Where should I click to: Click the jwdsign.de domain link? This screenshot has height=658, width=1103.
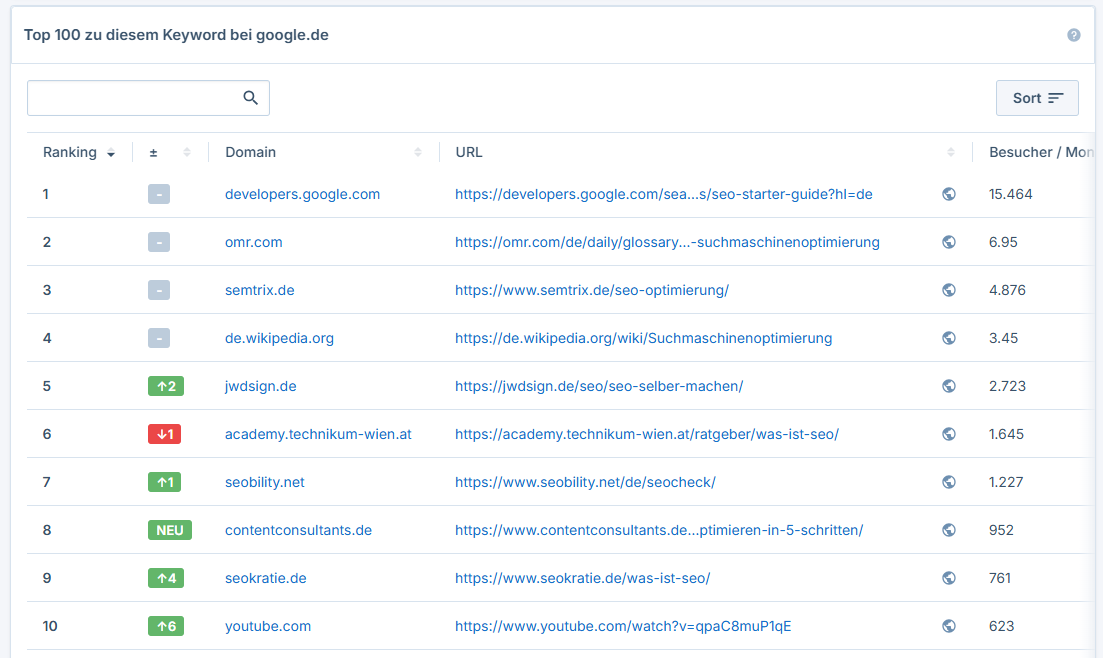point(260,386)
